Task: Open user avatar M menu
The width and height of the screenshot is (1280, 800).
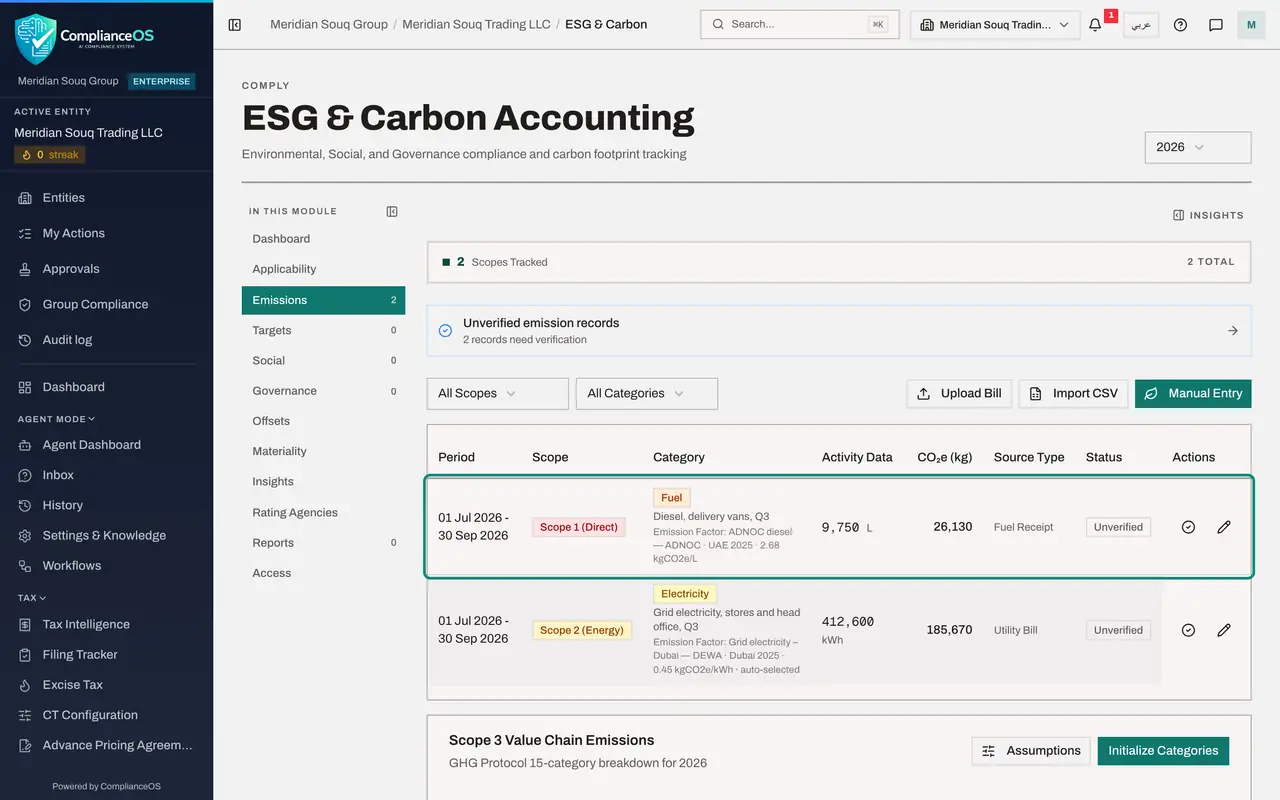Action: tap(1251, 25)
